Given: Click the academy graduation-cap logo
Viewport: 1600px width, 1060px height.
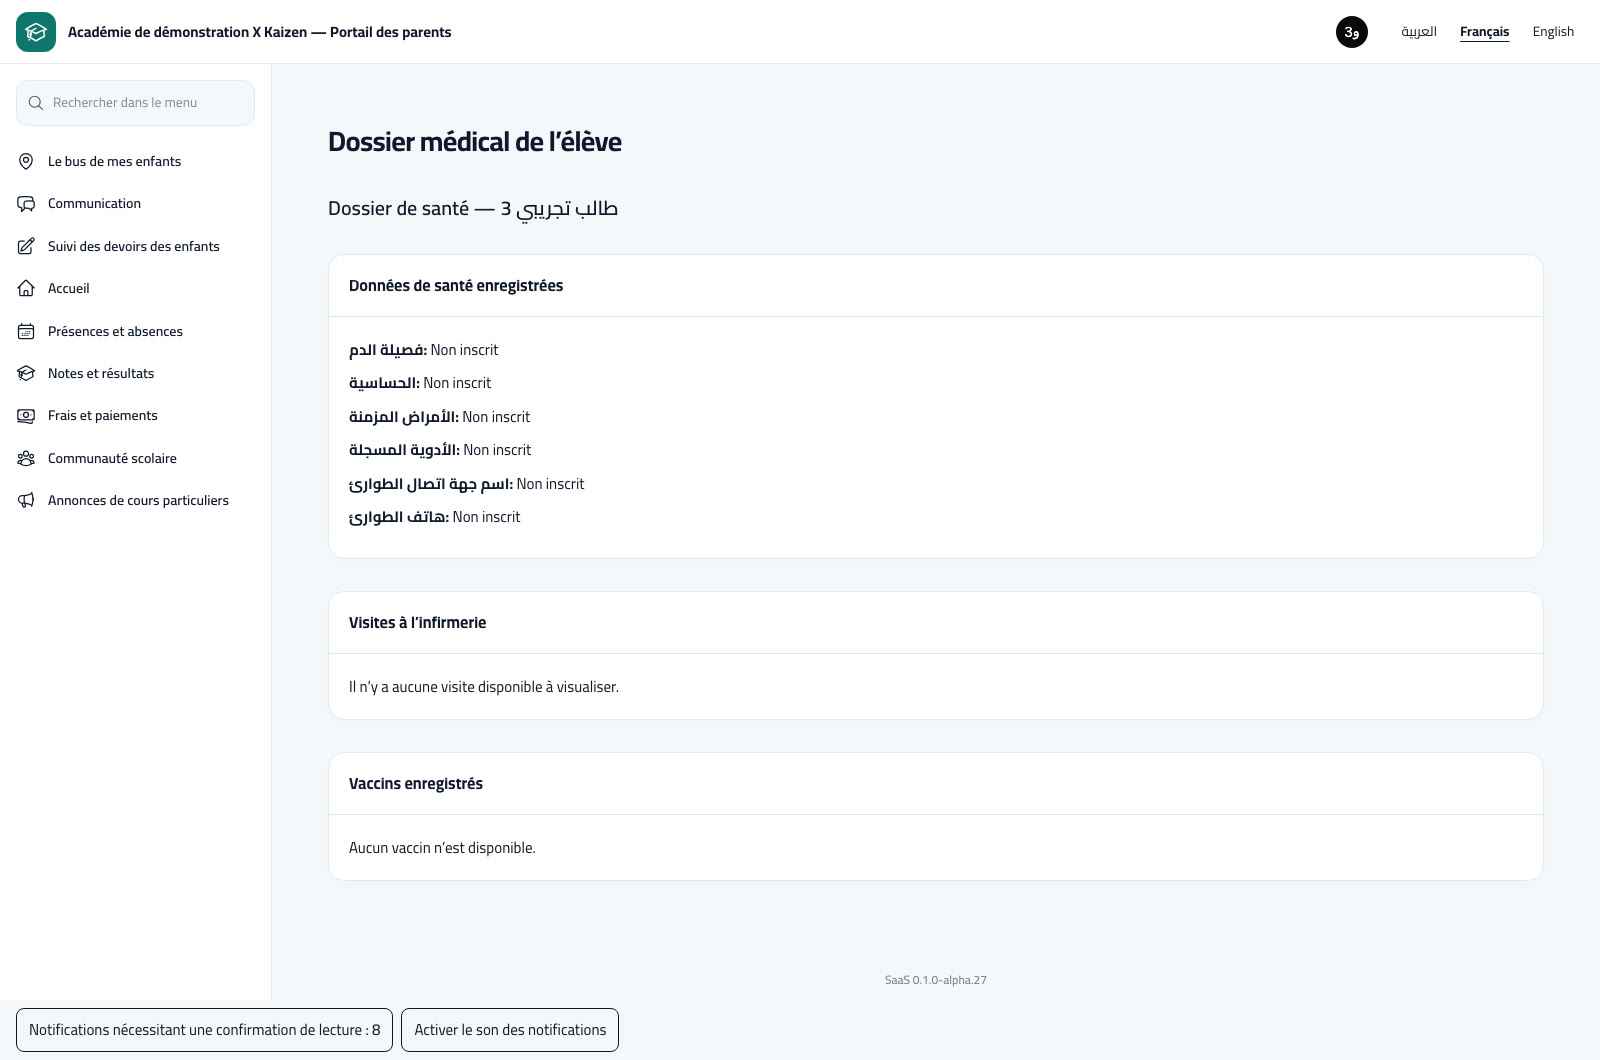Looking at the screenshot, I should click(x=36, y=32).
